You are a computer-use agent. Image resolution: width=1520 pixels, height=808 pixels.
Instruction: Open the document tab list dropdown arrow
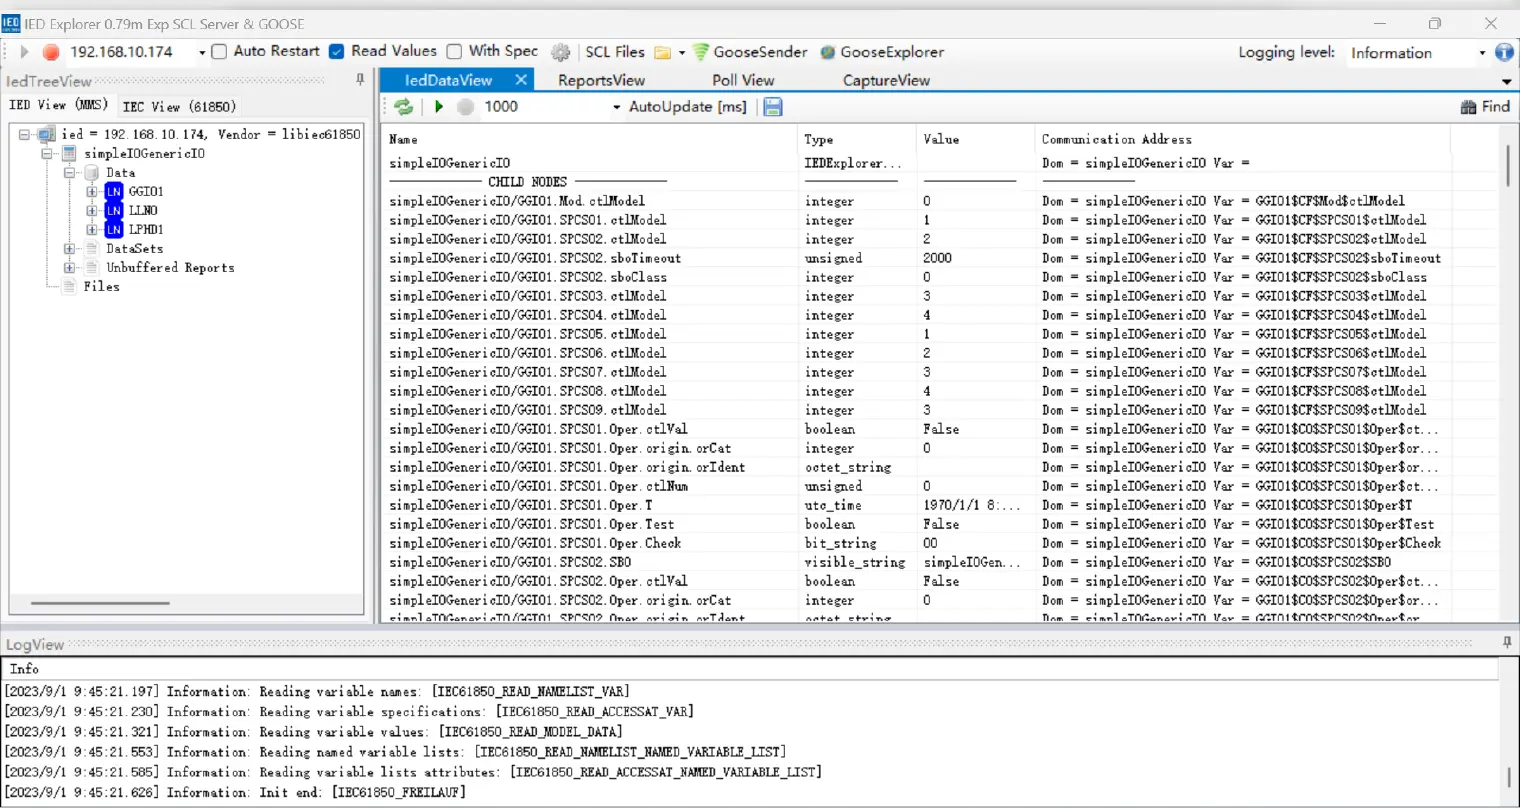click(x=1507, y=81)
